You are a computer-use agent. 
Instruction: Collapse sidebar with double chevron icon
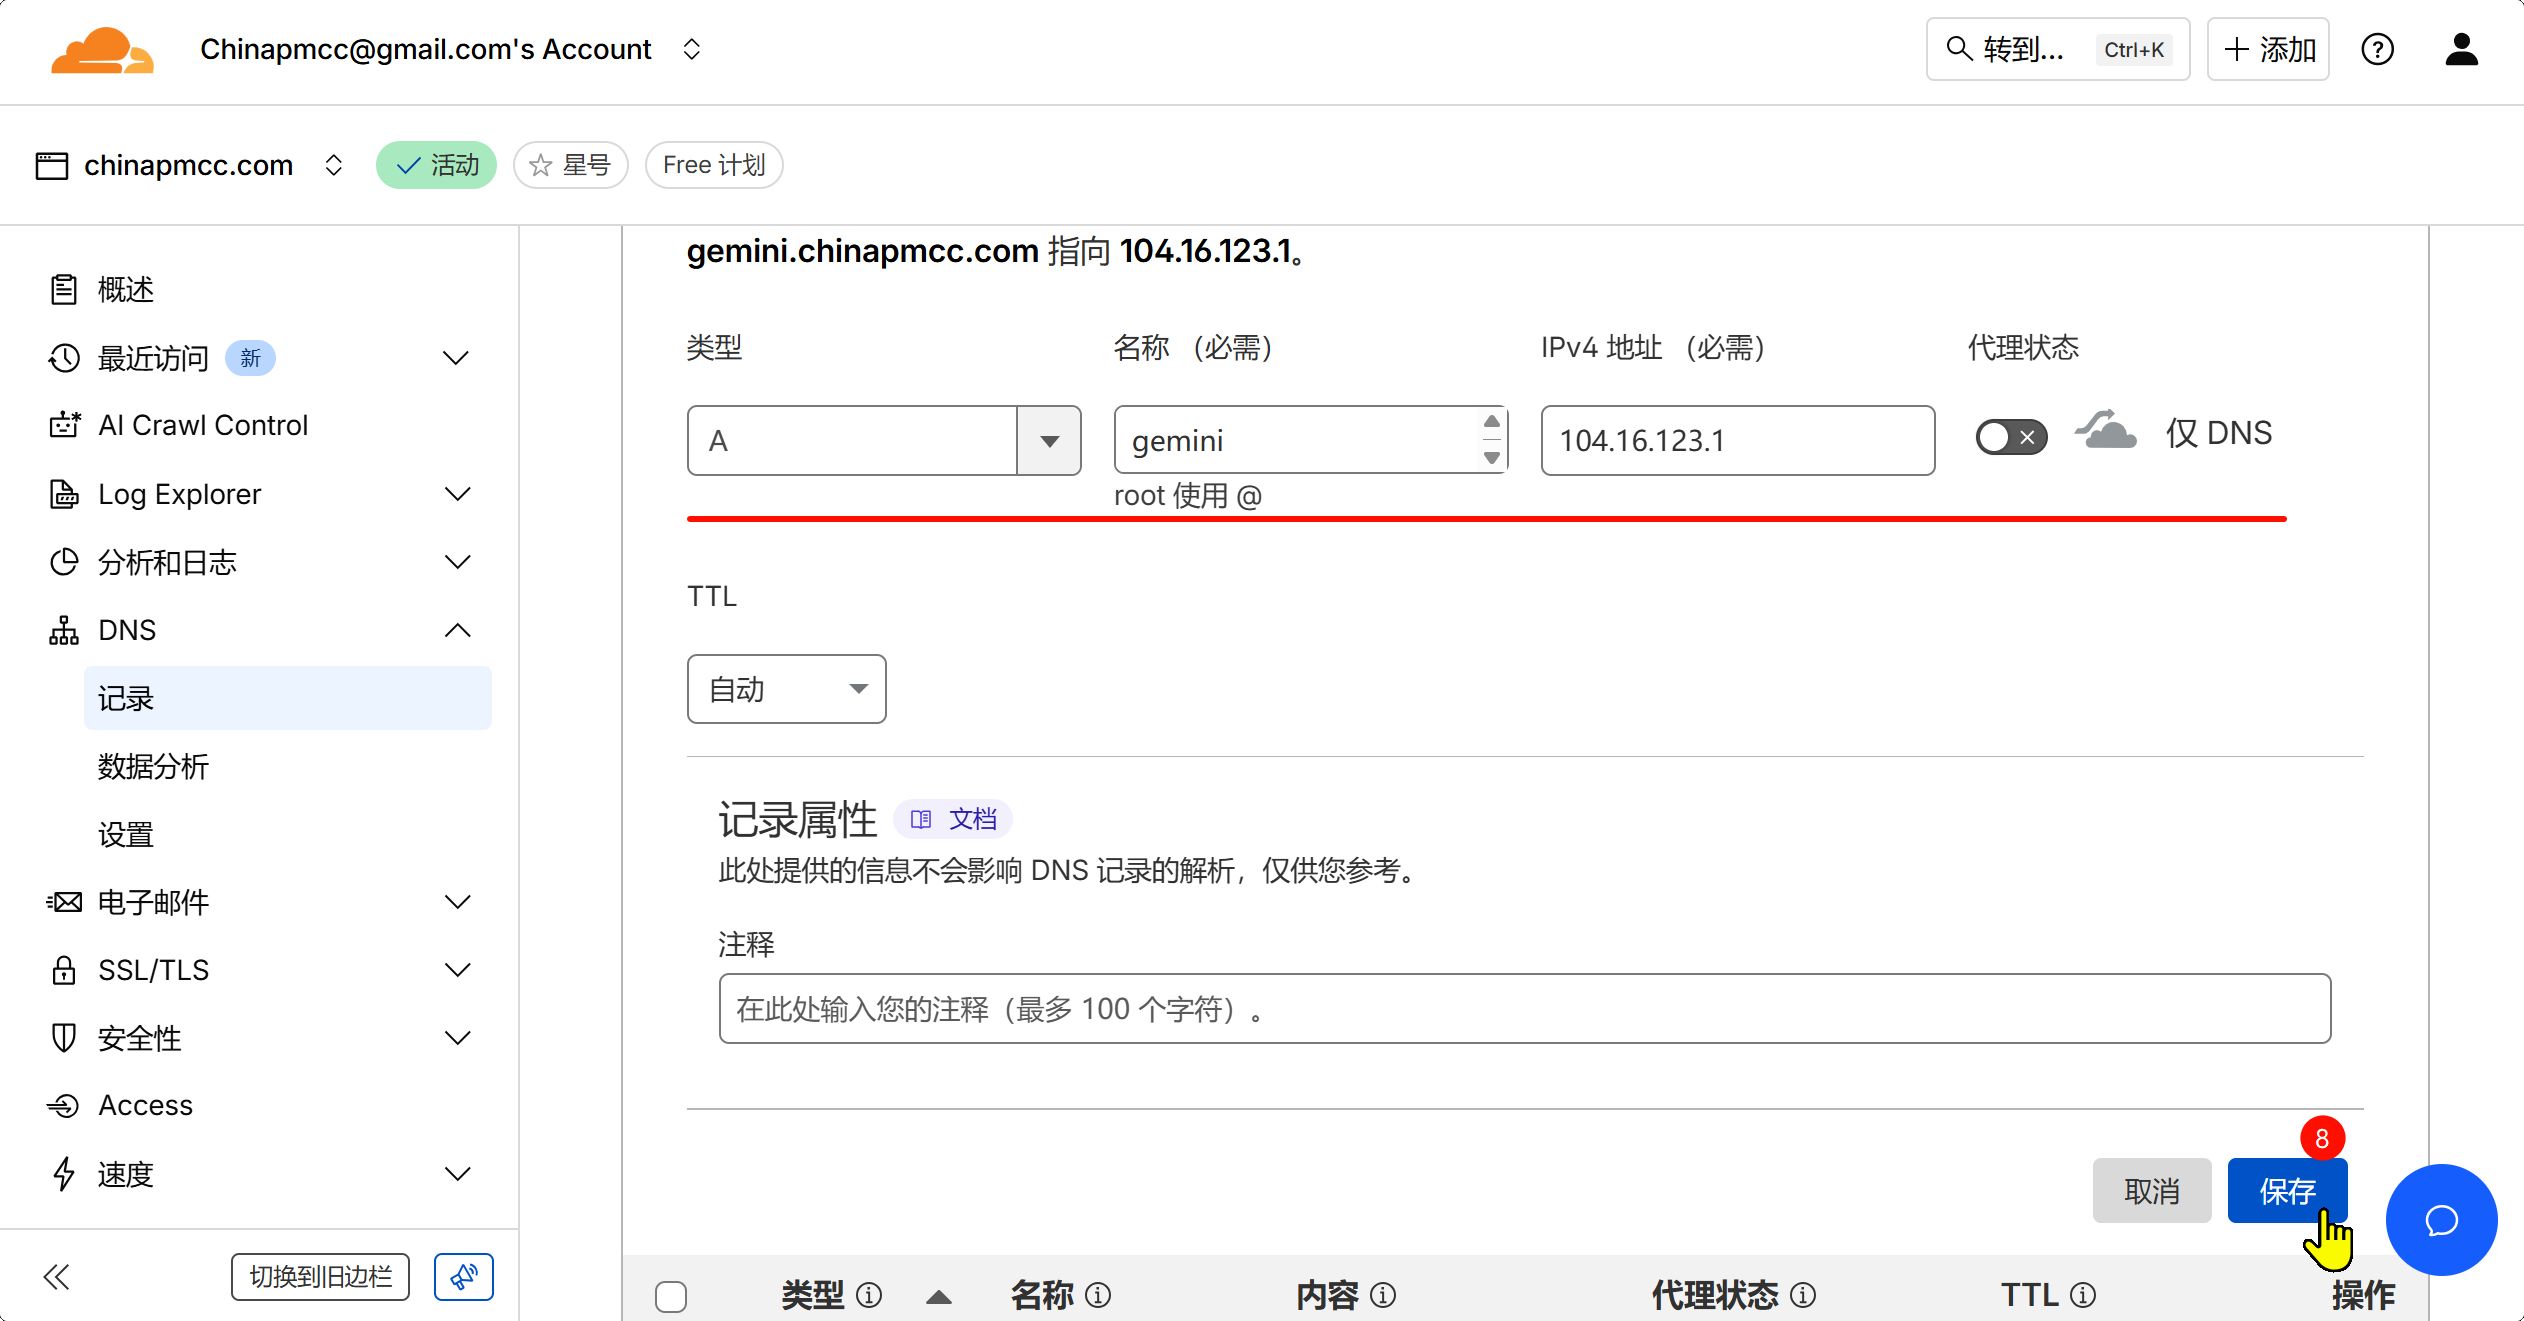57,1277
